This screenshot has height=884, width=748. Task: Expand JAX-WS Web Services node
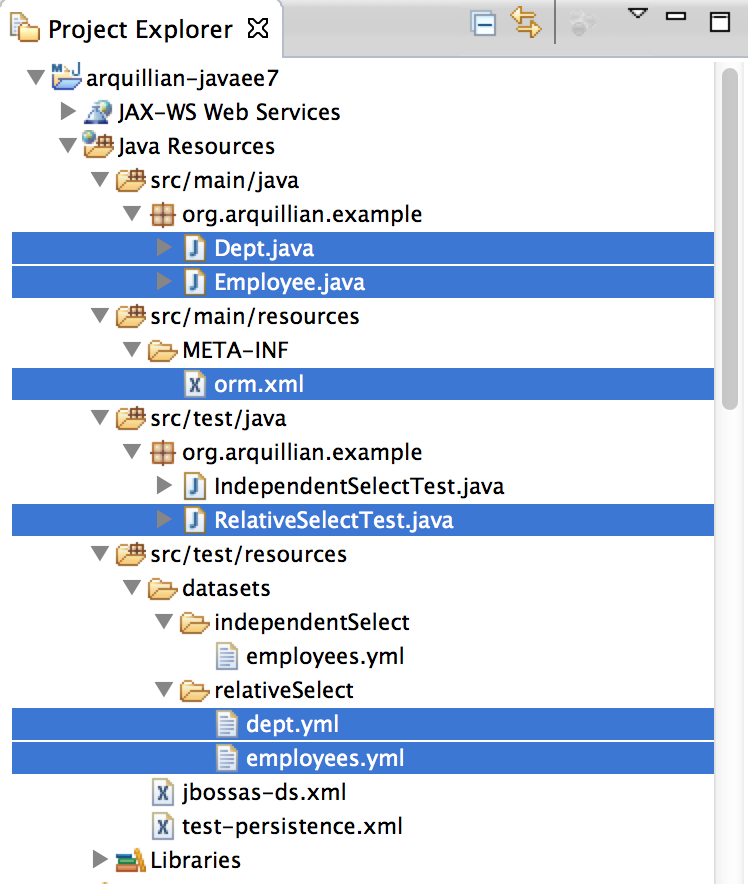(68, 111)
